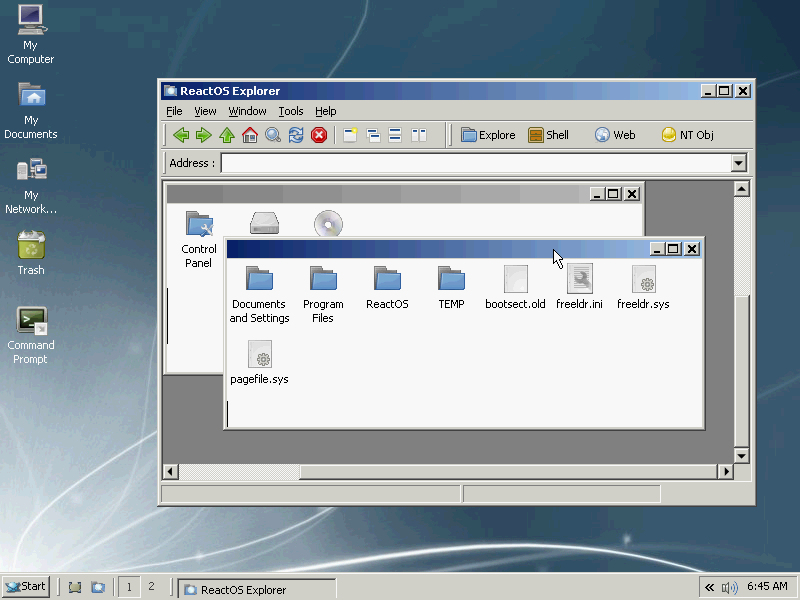Image resolution: width=800 pixels, height=600 pixels.
Task: Open the Help menu
Action: click(x=326, y=111)
